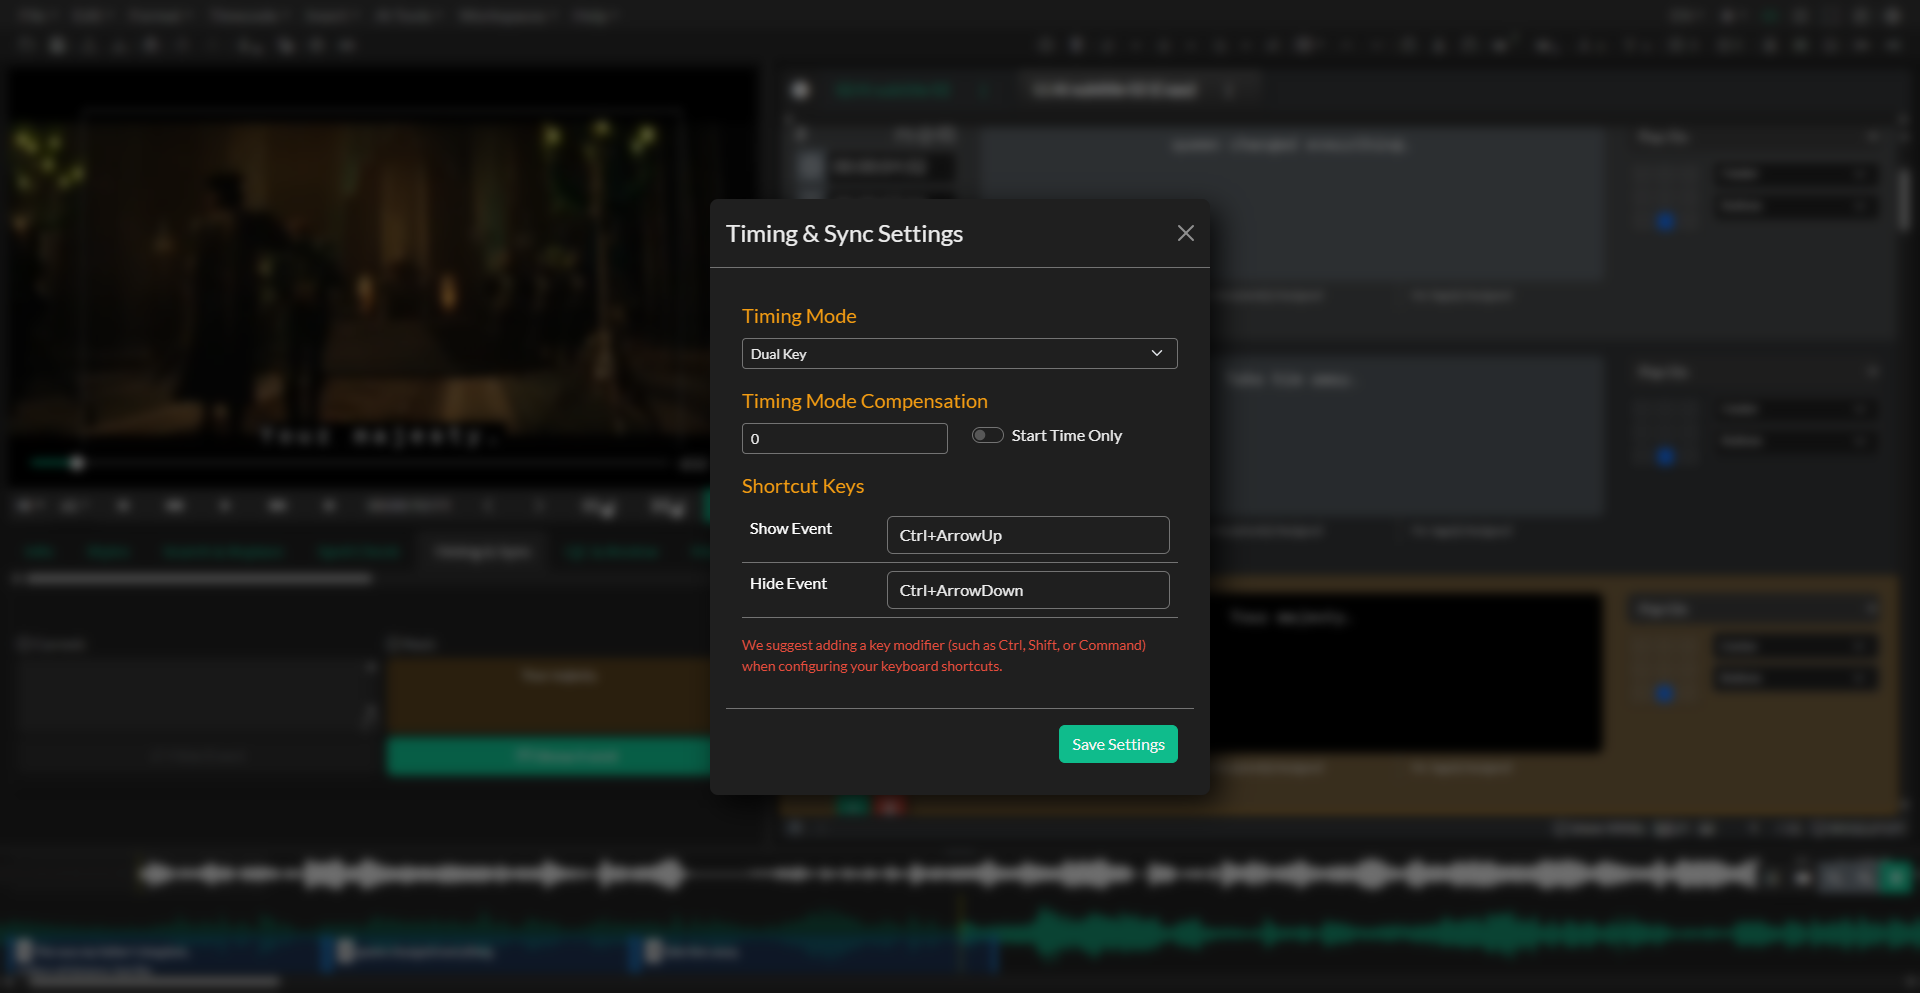
Task: Click the first icon in the top-left toolbar
Action: click(25, 45)
